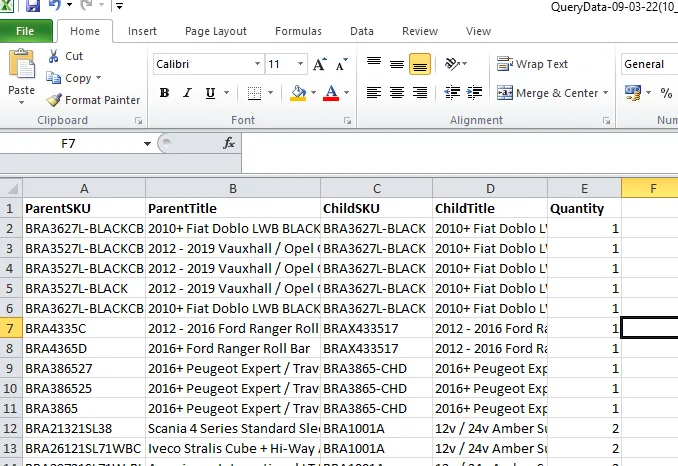Click Accounting Number Format icon
Viewport: 678px width, 466px height.
(x=633, y=93)
